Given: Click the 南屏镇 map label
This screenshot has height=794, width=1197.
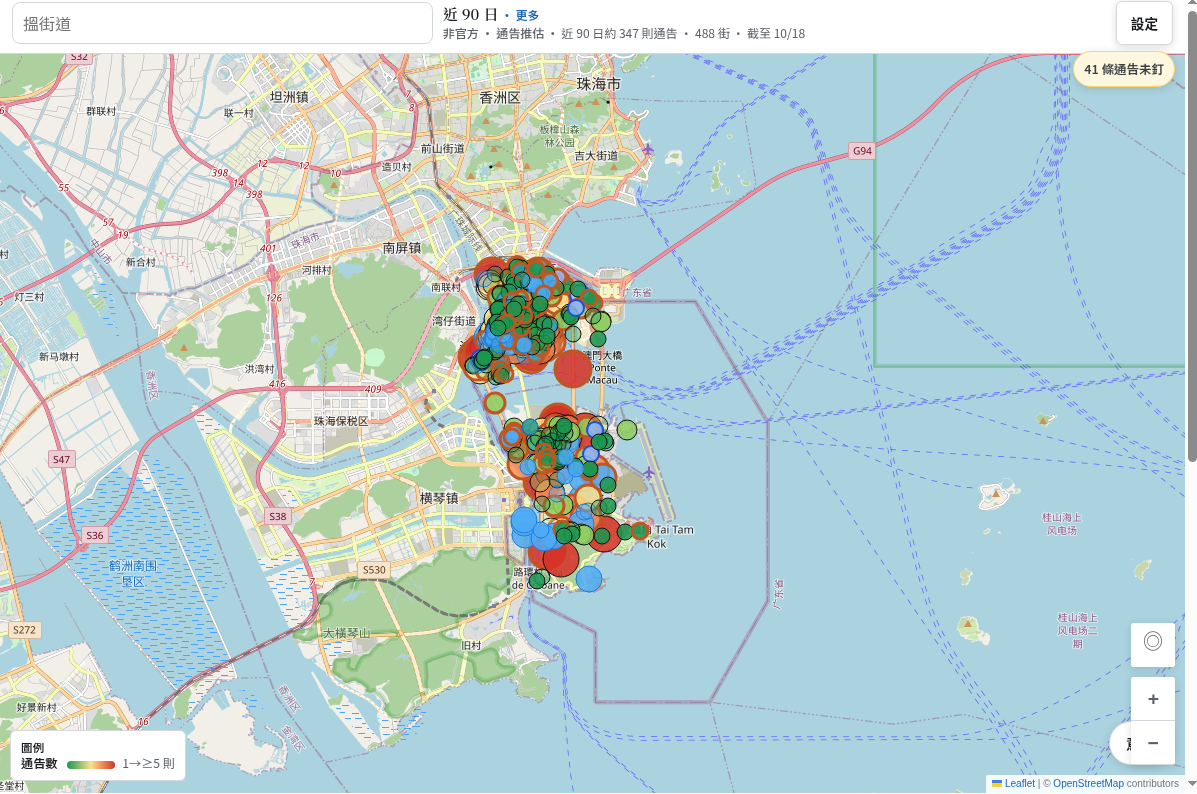Looking at the screenshot, I should (x=402, y=248).
